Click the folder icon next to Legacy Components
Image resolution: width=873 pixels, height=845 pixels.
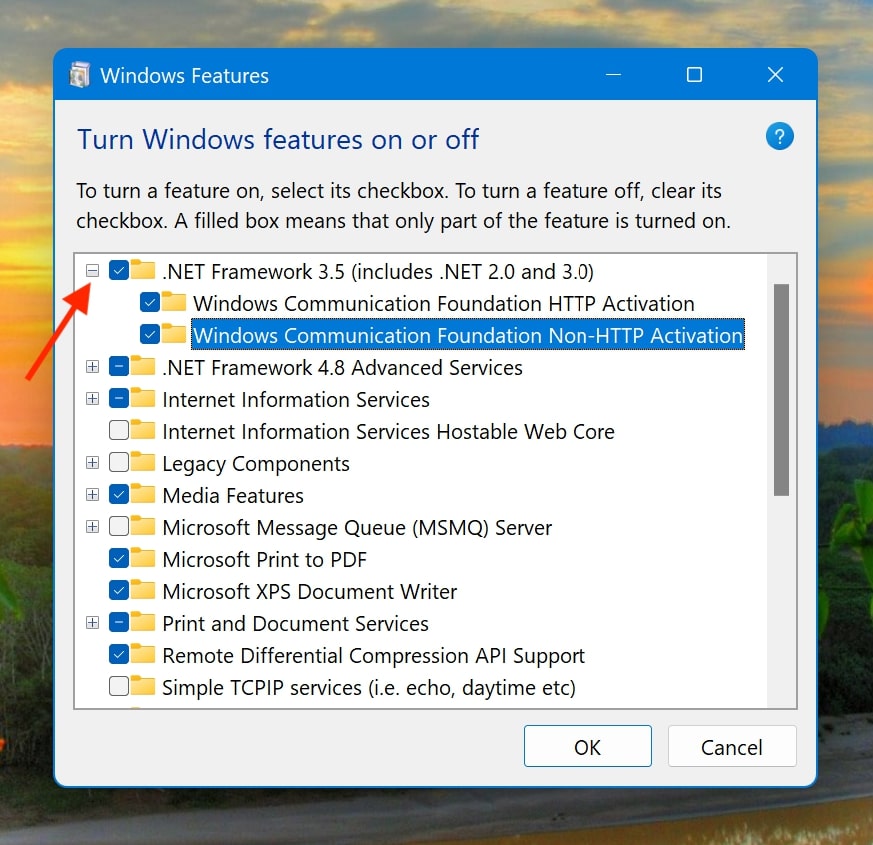pos(143,463)
